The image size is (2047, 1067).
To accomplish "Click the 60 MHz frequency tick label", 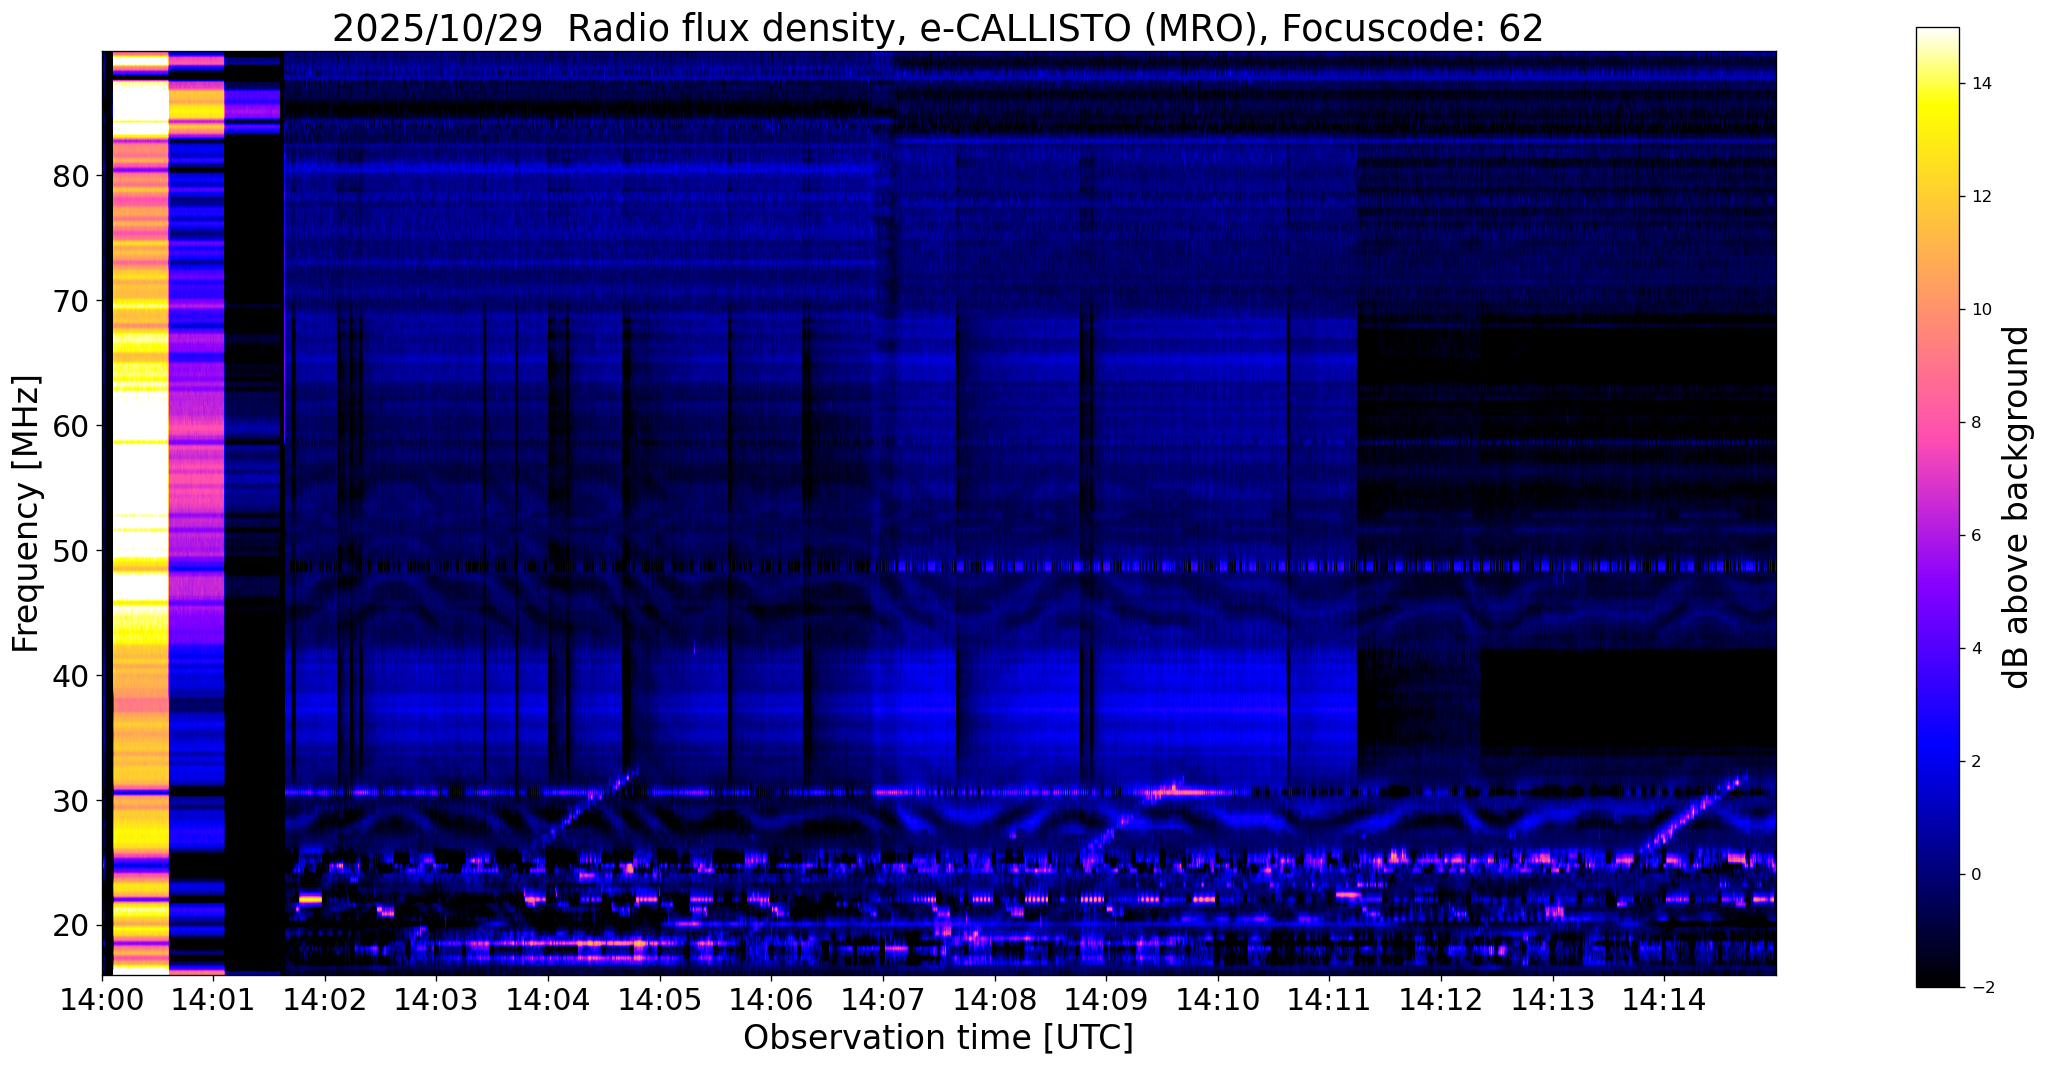I will coord(70,426).
